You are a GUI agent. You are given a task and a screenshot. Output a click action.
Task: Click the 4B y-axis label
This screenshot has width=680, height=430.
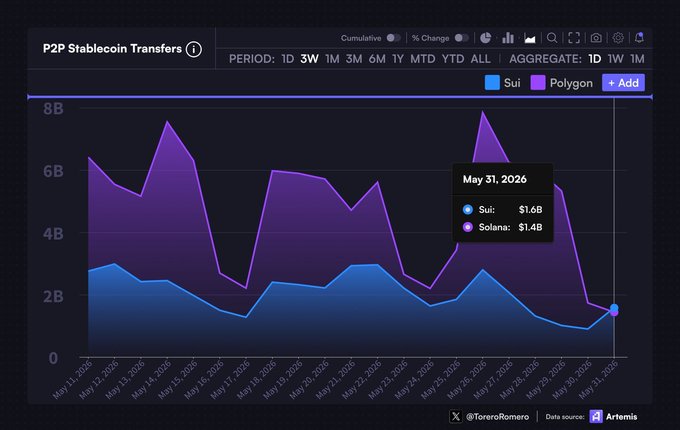(53, 234)
